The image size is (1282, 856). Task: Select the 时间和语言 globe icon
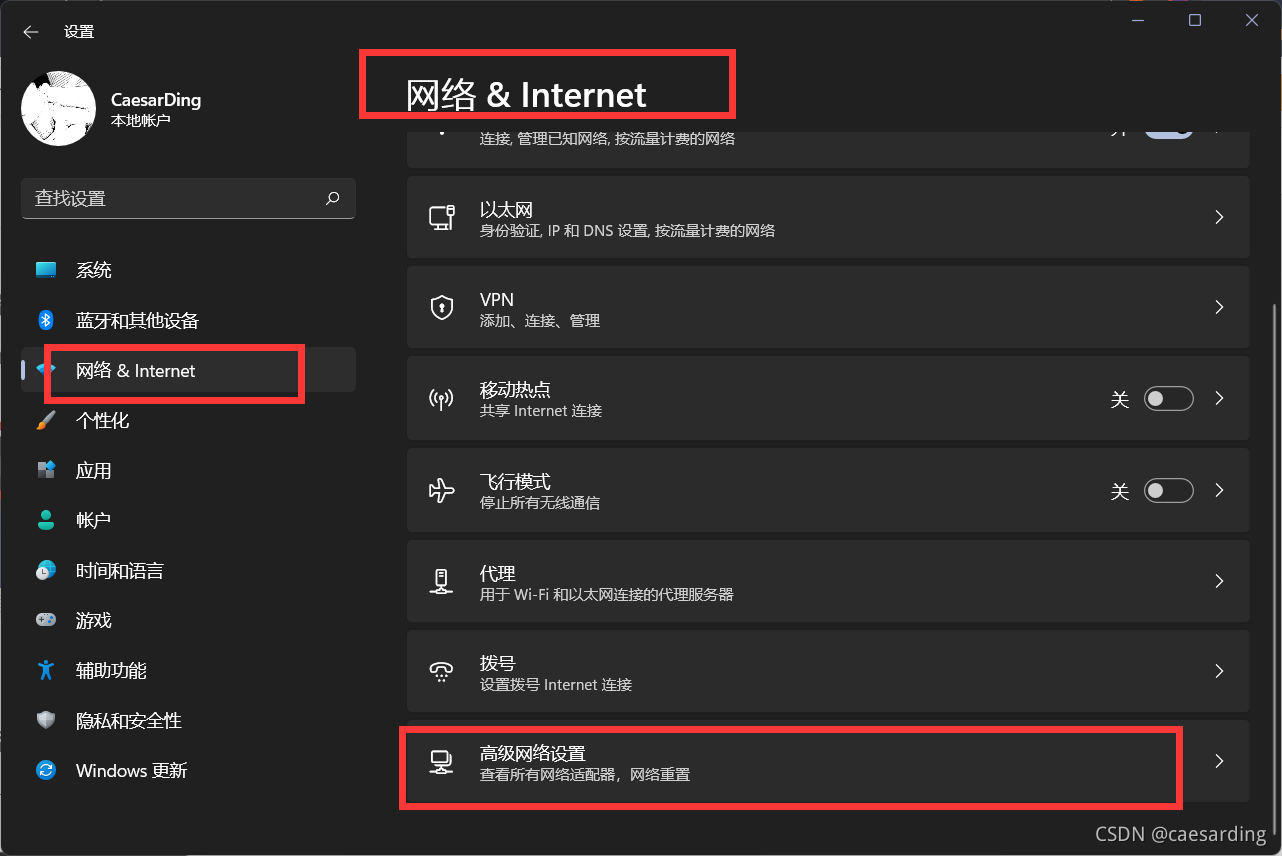click(46, 570)
